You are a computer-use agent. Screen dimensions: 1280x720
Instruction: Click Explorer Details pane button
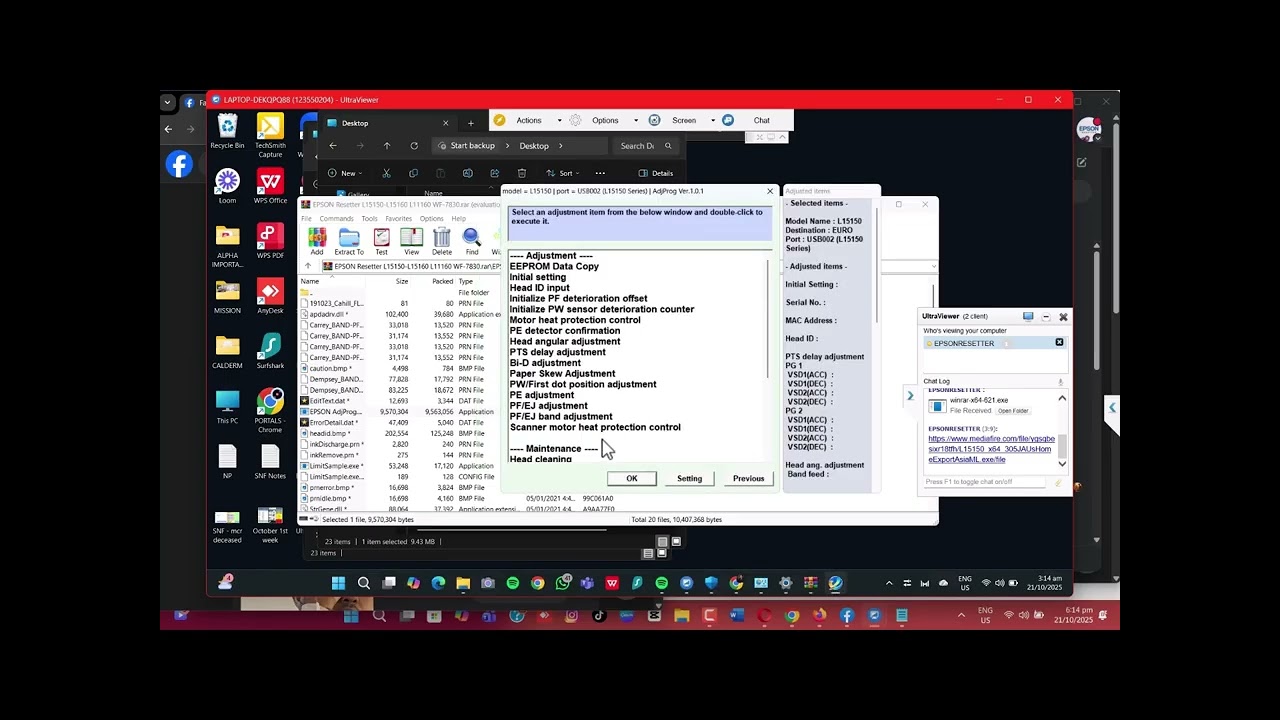click(x=656, y=173)
